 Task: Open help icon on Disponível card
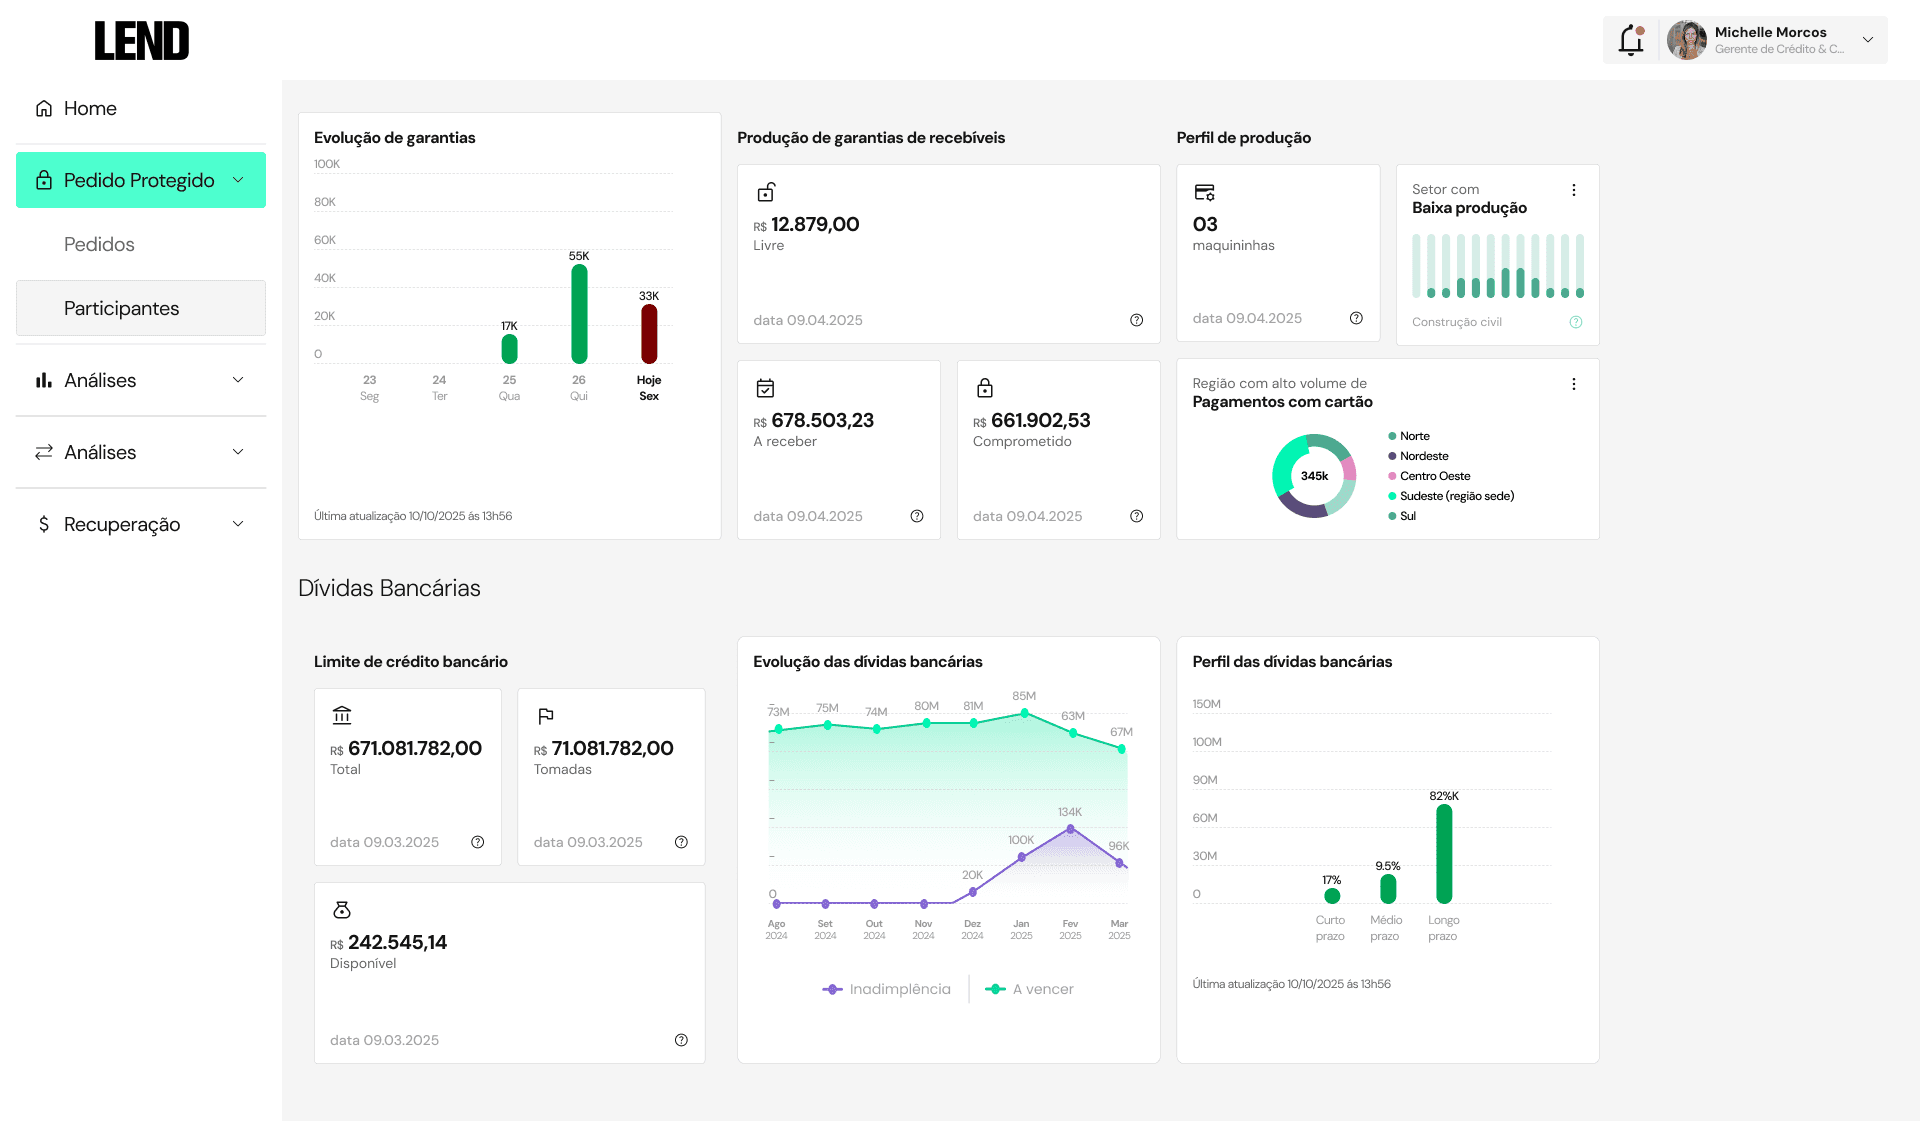tap(681, 1040)
